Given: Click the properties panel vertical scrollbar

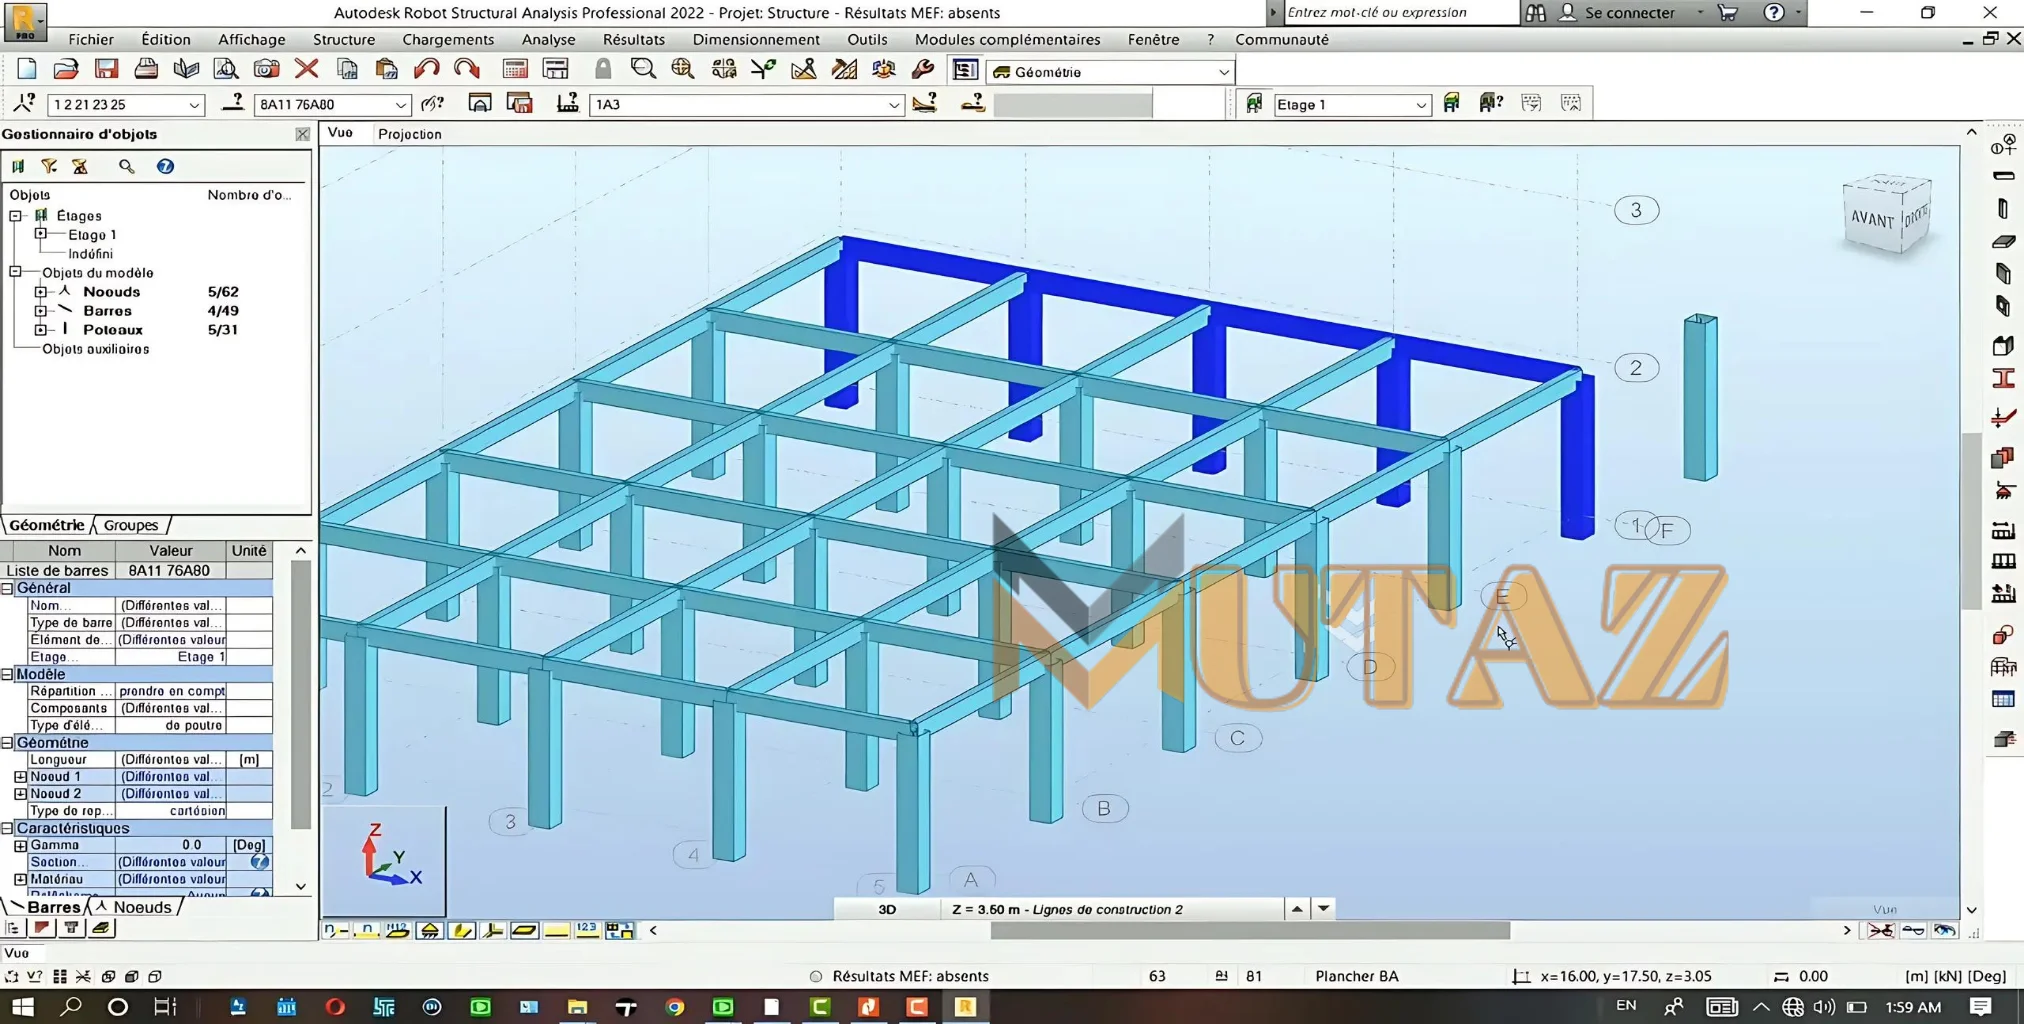Looking at the screenshot, I should [300, 695].
